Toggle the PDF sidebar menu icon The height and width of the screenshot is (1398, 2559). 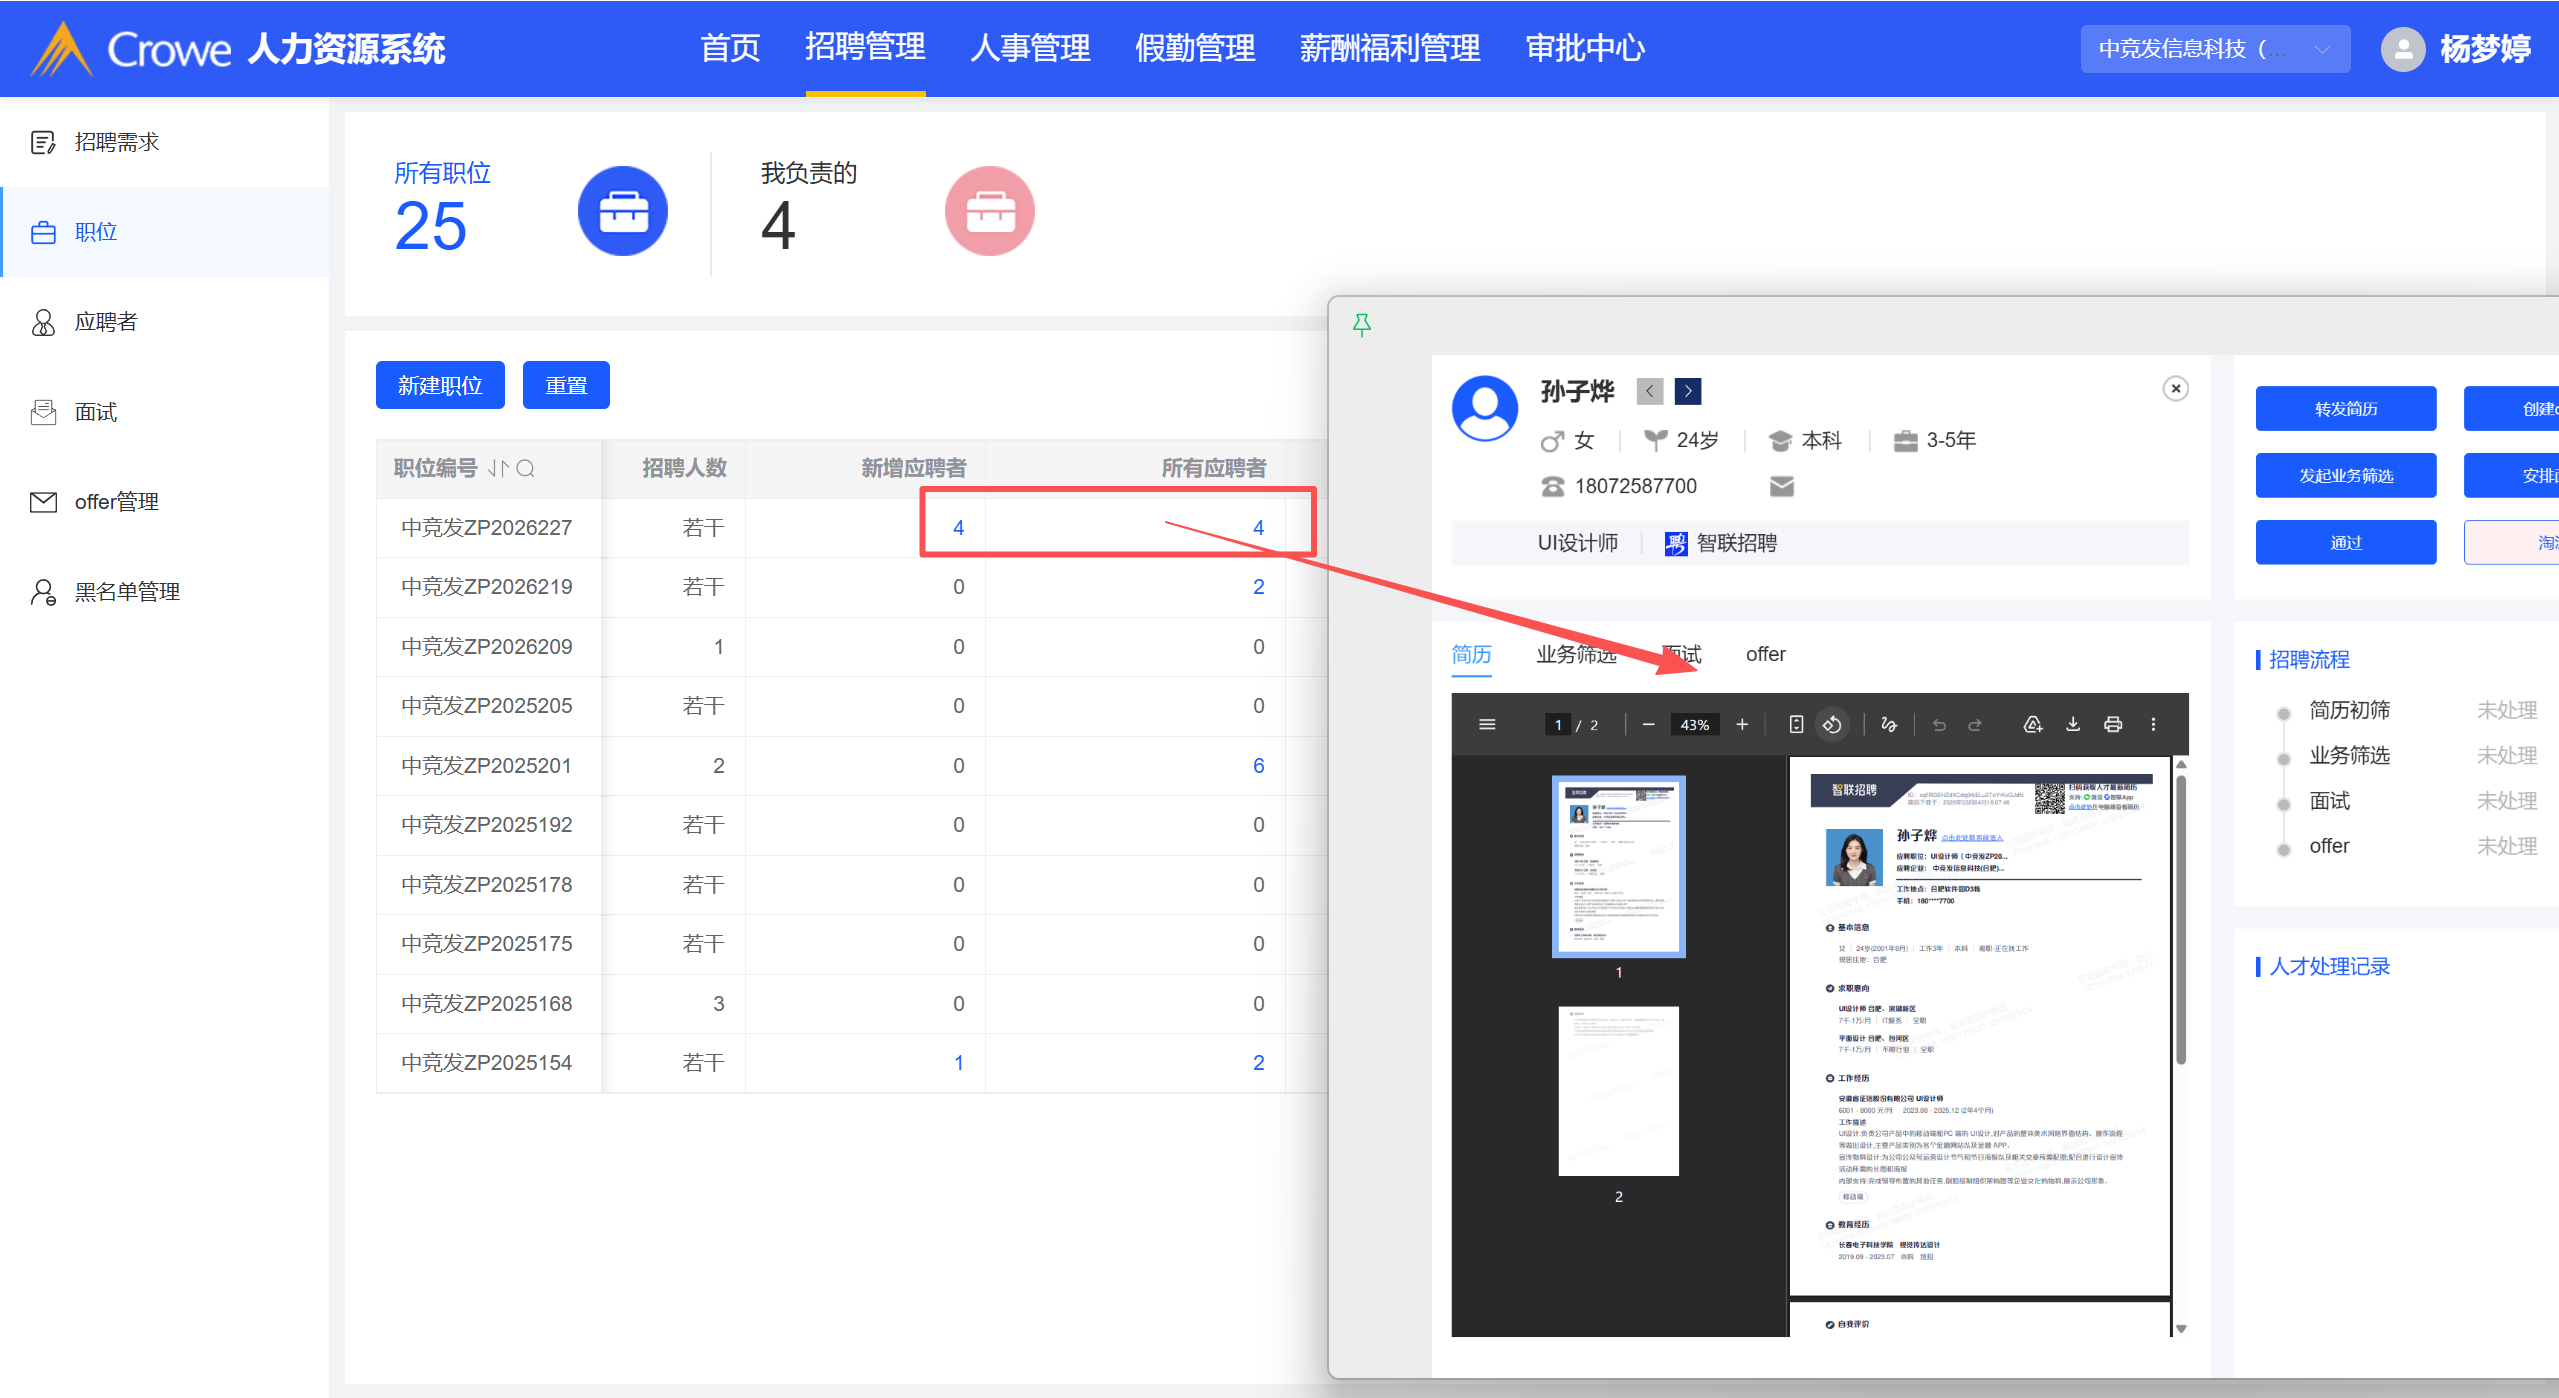1487,724
